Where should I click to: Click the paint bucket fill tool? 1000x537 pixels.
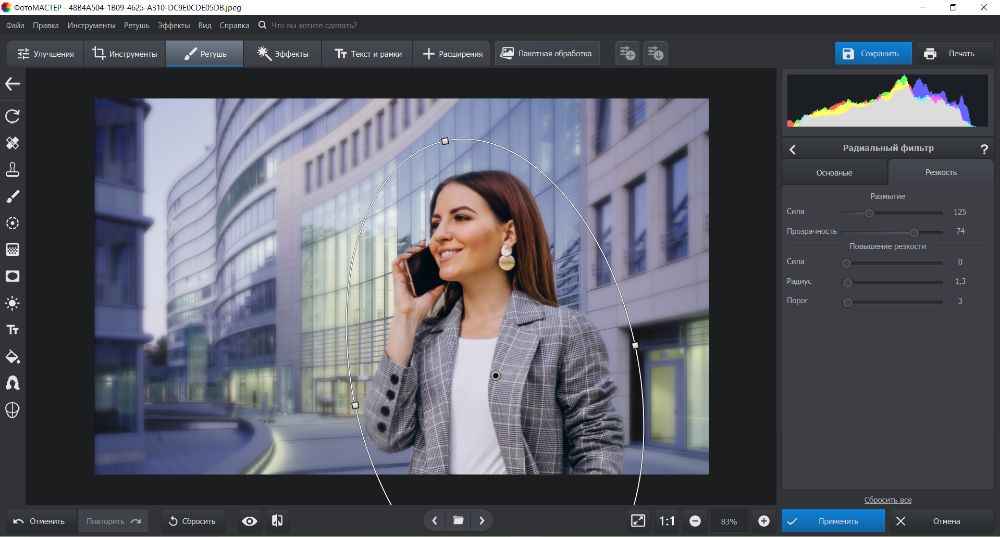coord(13,356)
